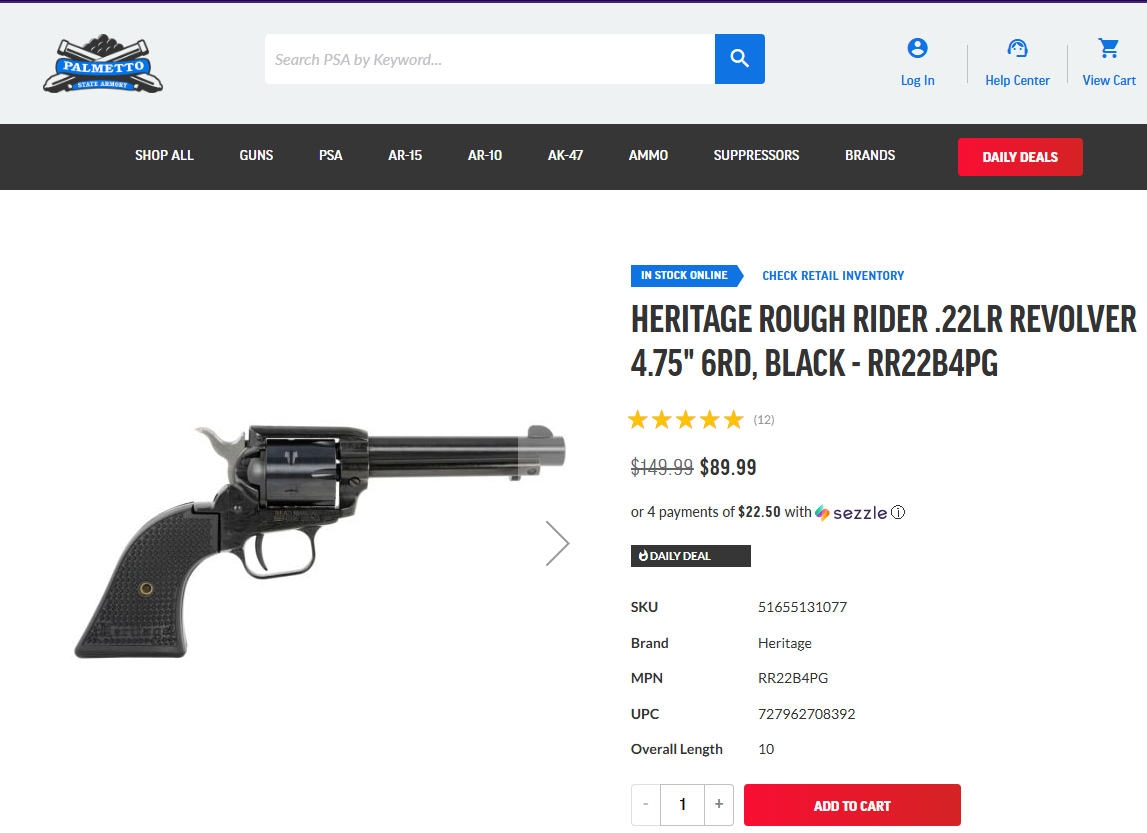Screen dimensions: 1147x833
Task: Open the SHOP ALL menu
Action: pyautogui.click(x=164, y=156)
